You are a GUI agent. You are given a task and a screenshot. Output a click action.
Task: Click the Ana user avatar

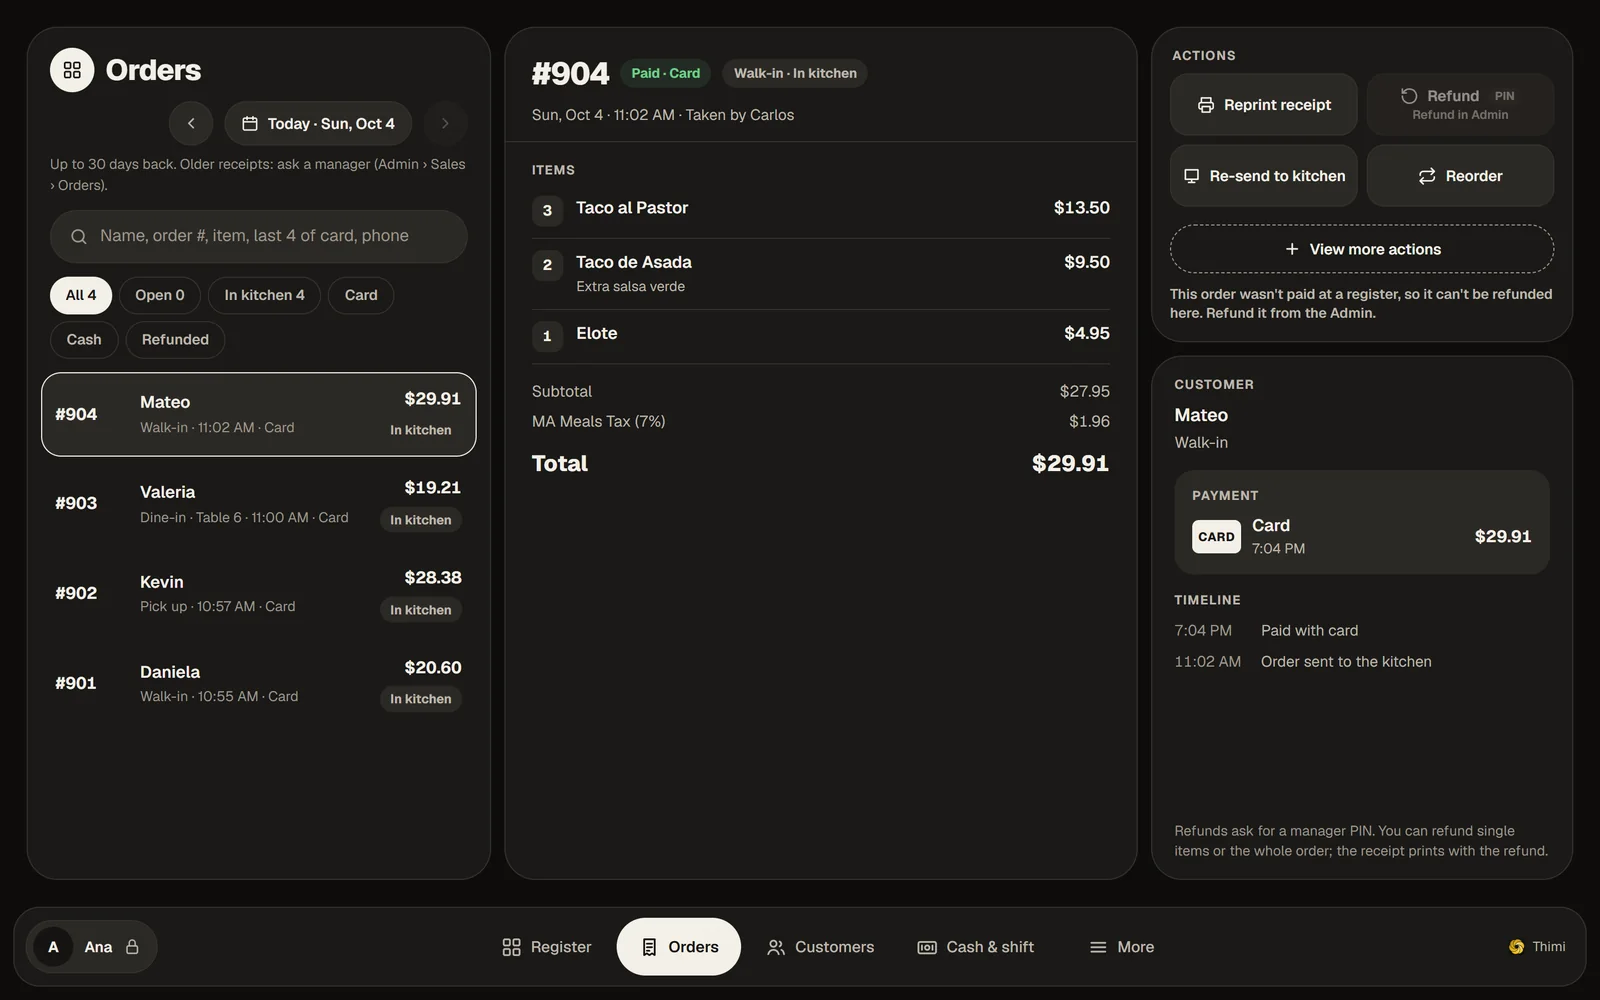(x=53, y=947)
